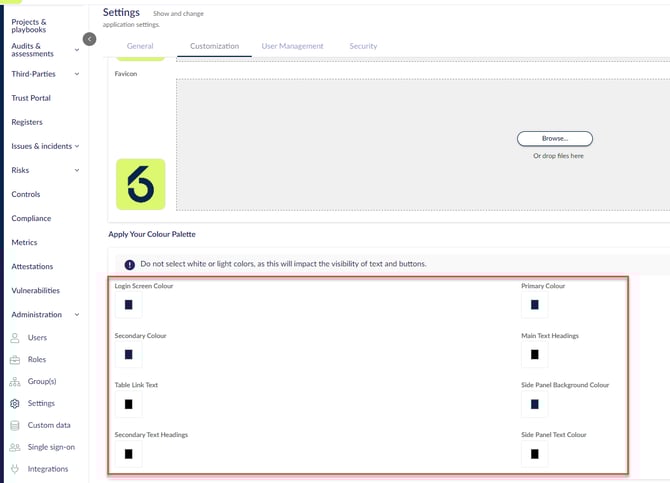Change the Primary Colour swatch
The width and height of the screenshot is (670, 483).
pyautogui.click(x=535, y=305)
